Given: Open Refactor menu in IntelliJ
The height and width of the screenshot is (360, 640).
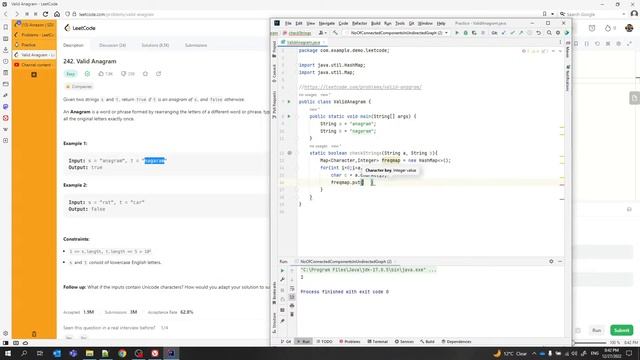Looking at the screenshot, I should pyautogui.click(x=360, y=23).
